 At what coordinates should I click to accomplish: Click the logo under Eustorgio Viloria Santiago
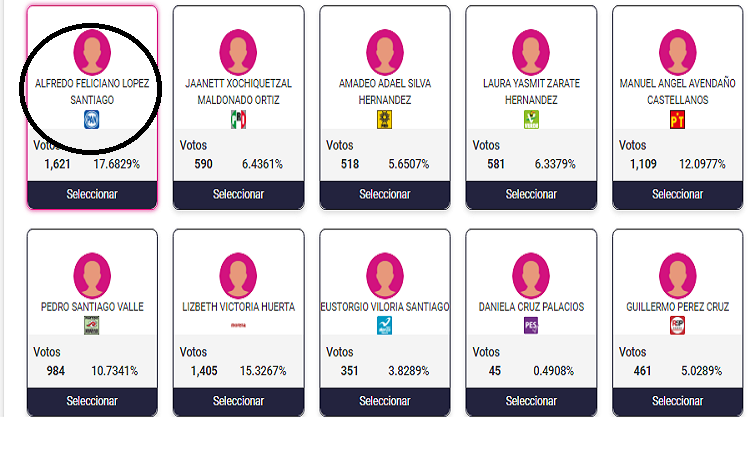click(x=385, y=326)
